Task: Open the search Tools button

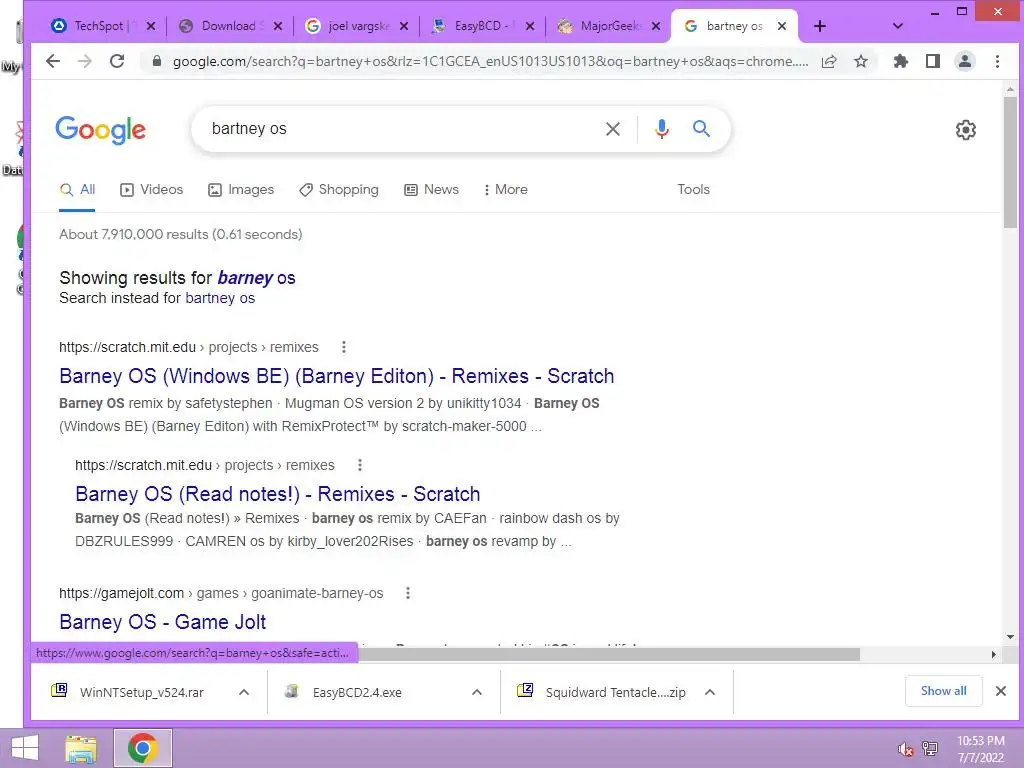Action: coord(694,189)
